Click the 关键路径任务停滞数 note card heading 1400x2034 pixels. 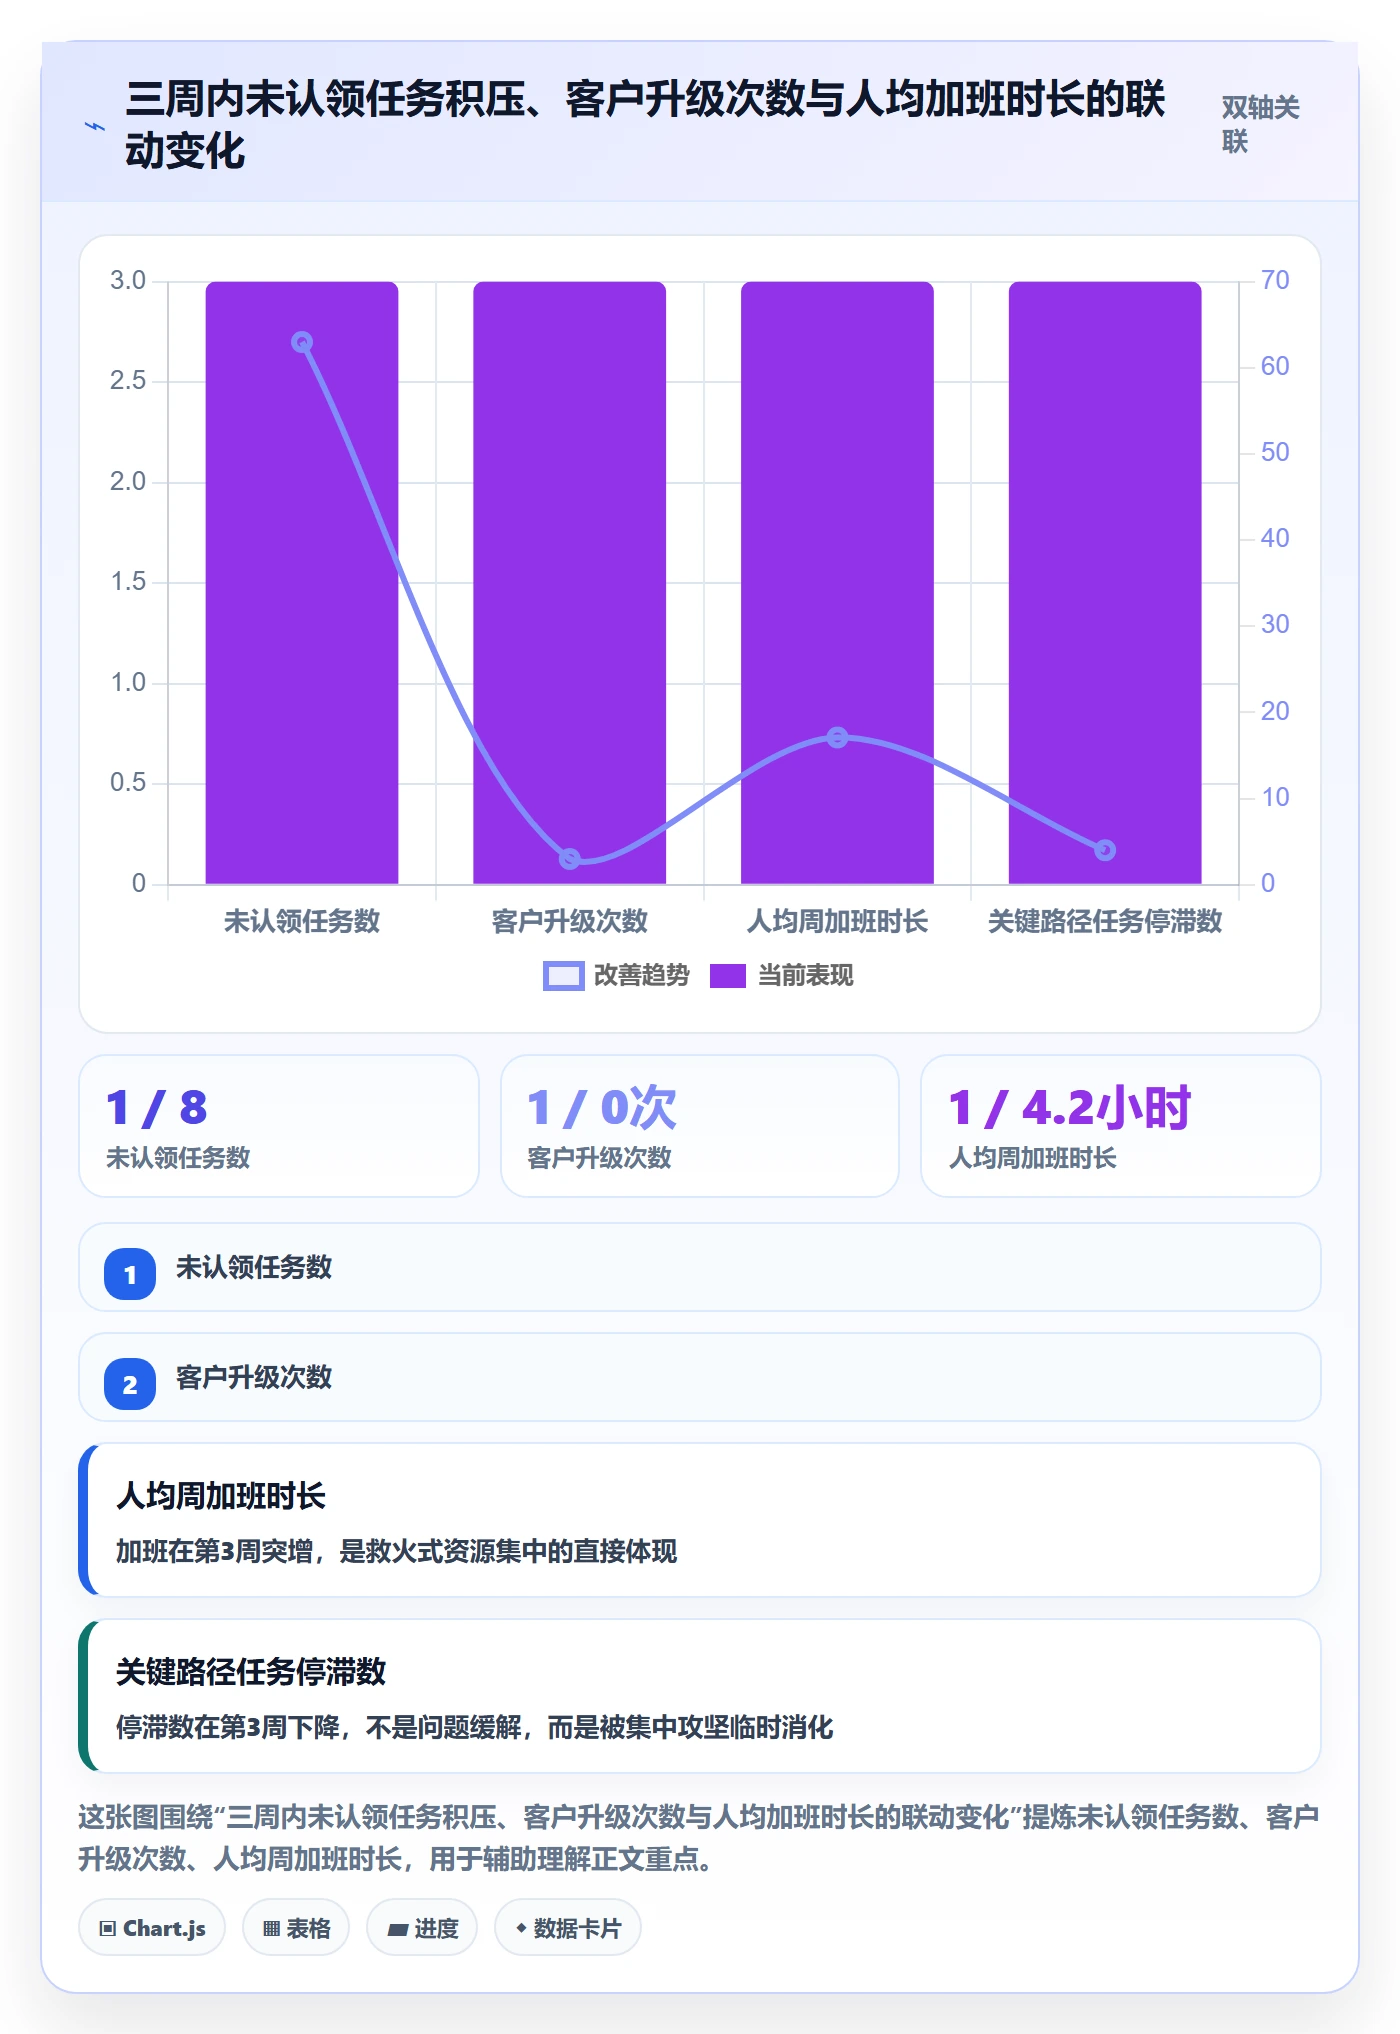[x=251, y=1672]
